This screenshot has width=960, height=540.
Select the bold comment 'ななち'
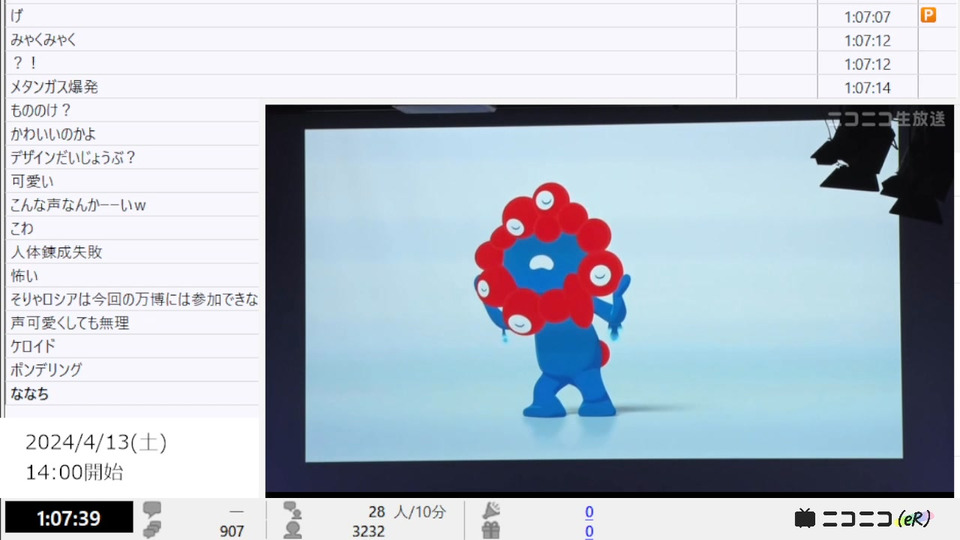coord(29,394)
